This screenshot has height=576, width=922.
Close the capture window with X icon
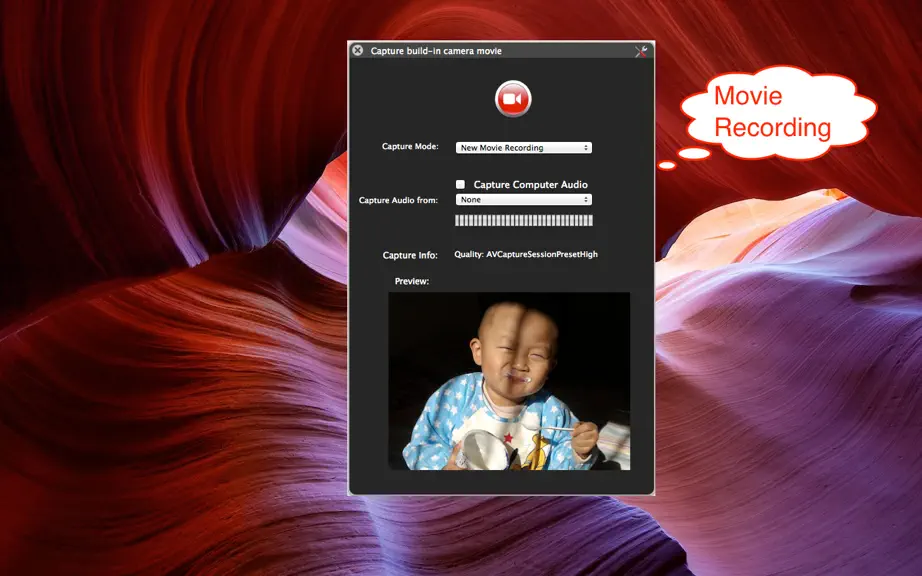coord(358,51)
